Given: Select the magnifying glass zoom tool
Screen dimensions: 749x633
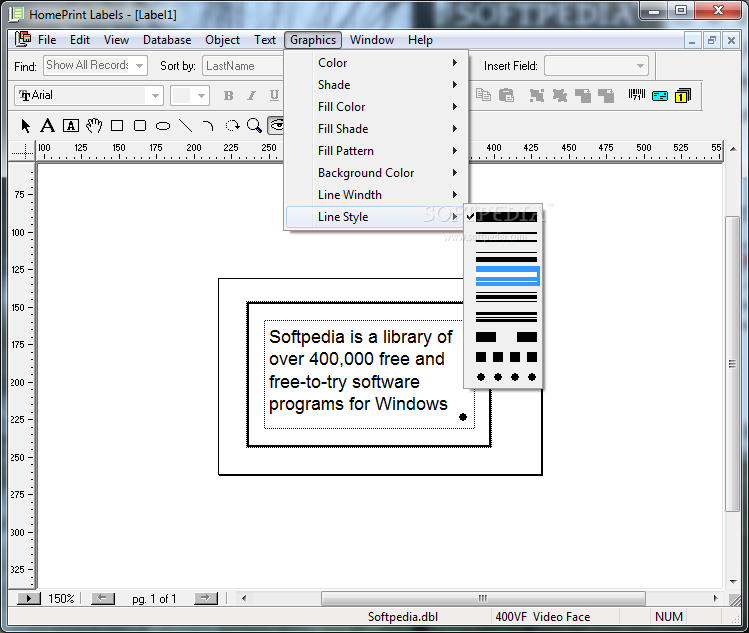Looking at the screenshot, I should coord(254,126).
